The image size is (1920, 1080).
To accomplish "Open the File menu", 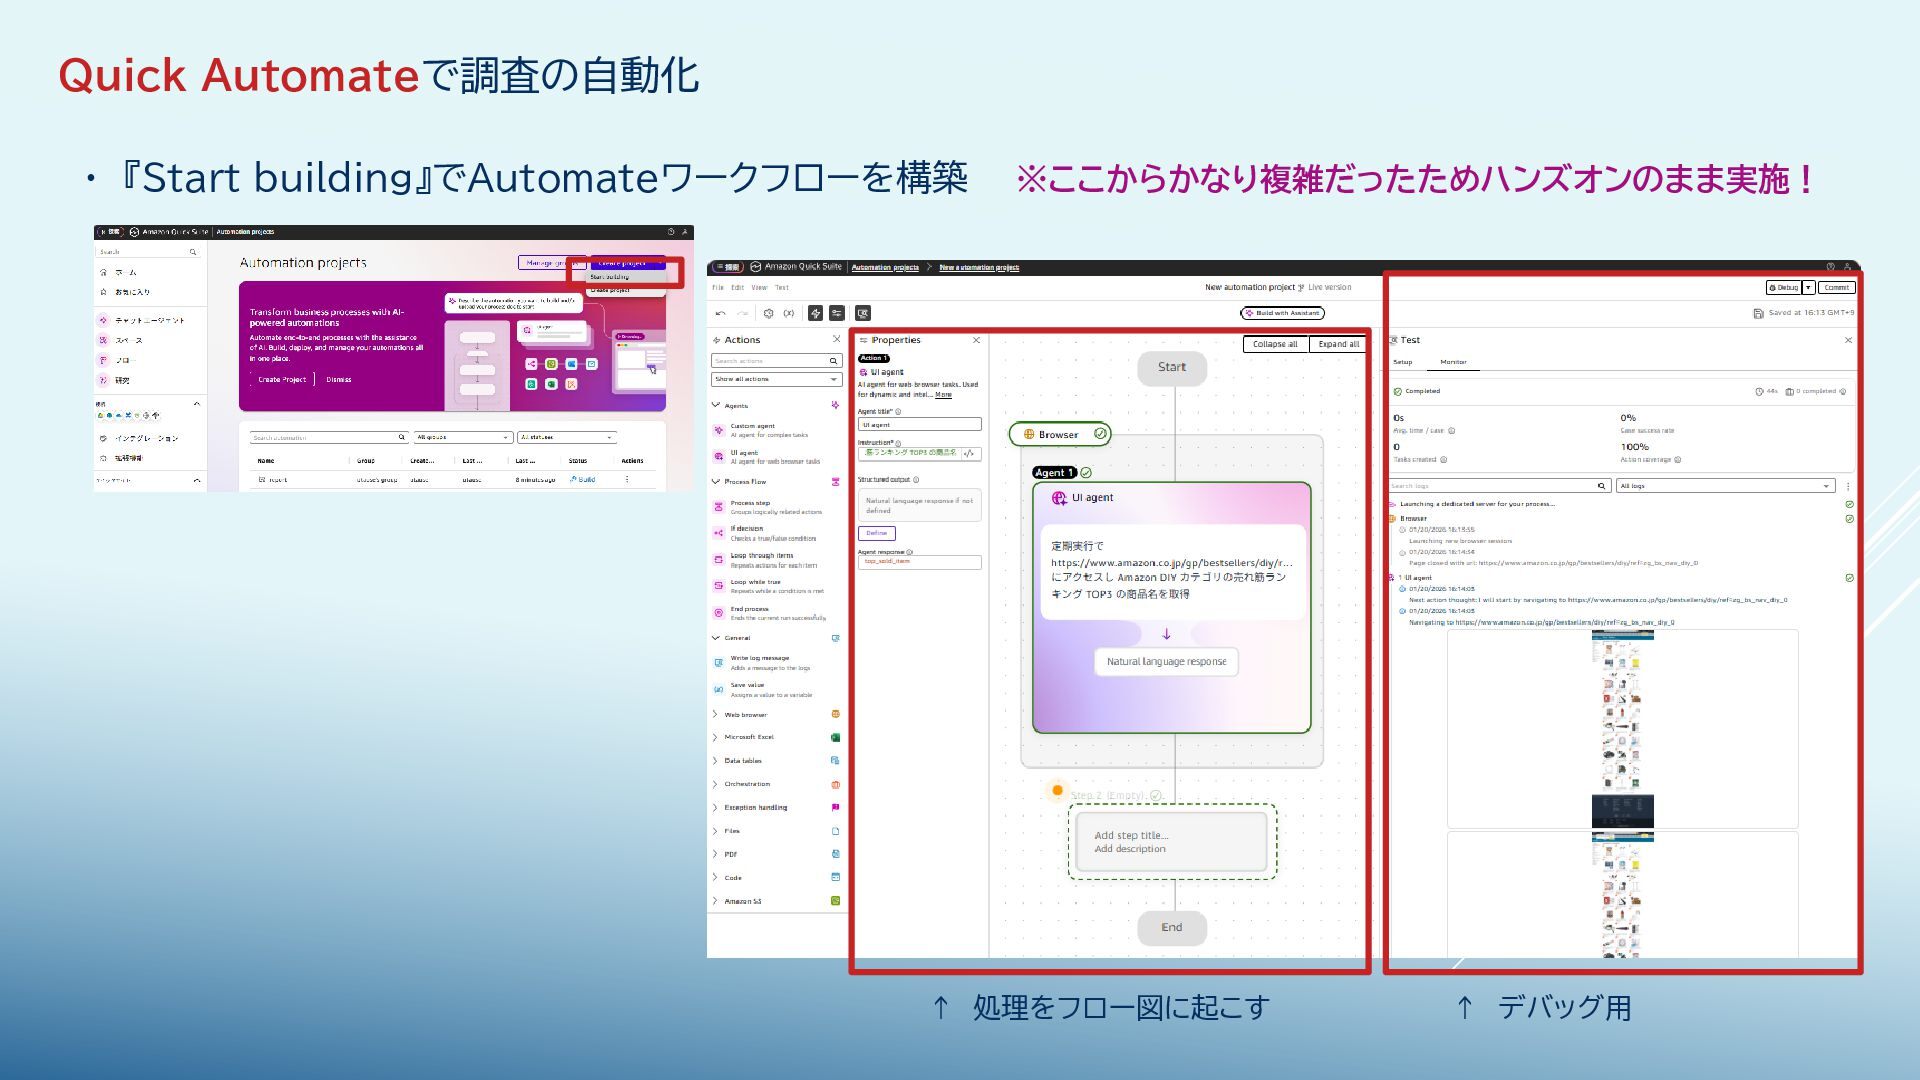I will [x=717, y=288].
